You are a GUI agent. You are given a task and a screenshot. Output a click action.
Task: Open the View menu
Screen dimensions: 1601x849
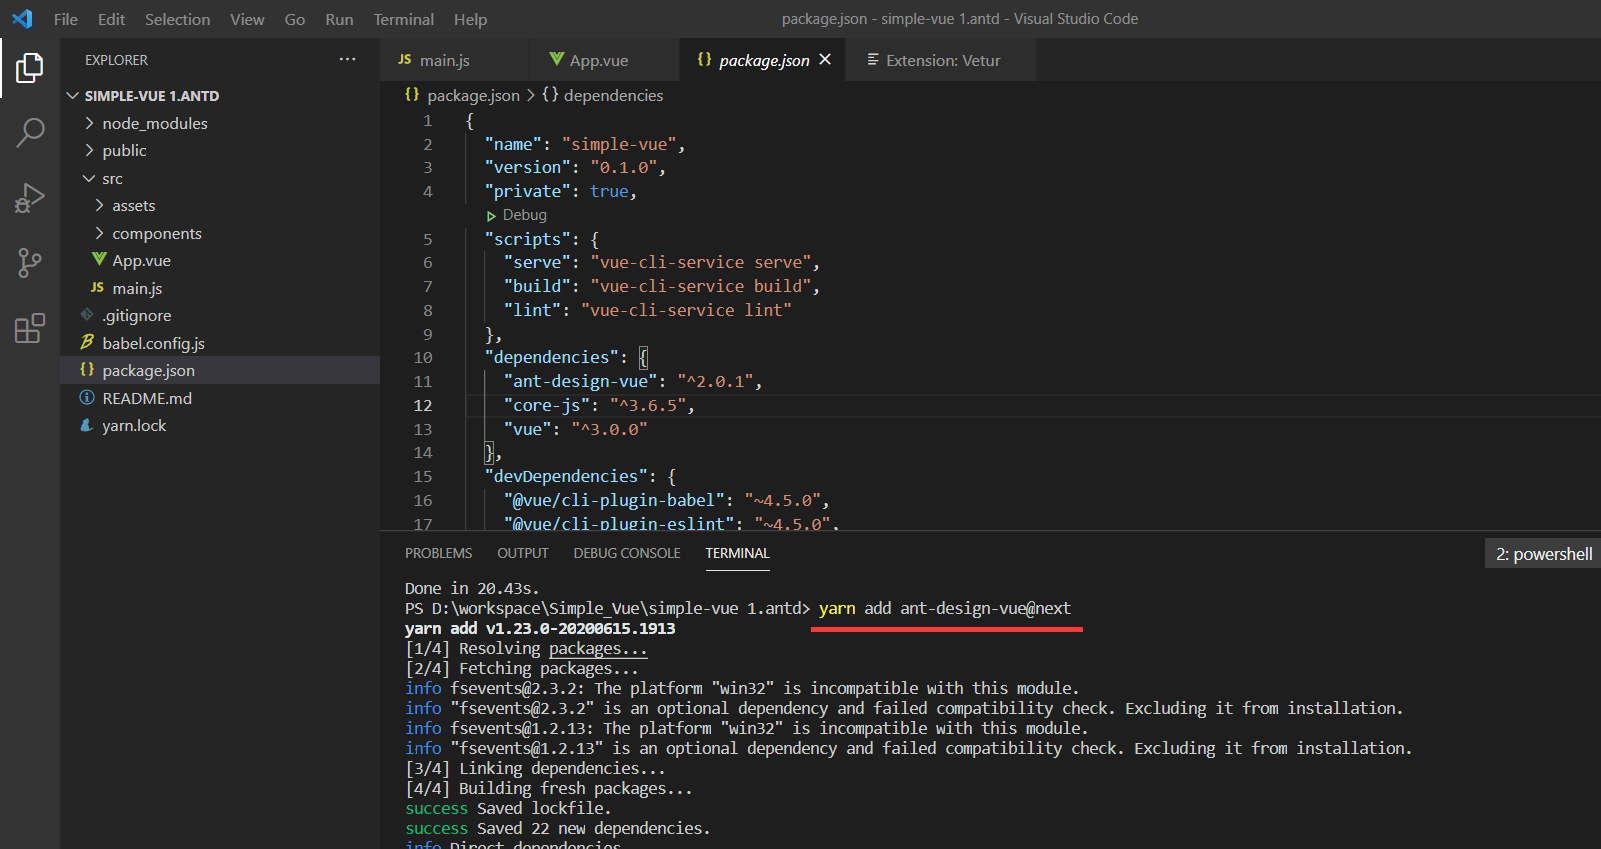point(247,19)
